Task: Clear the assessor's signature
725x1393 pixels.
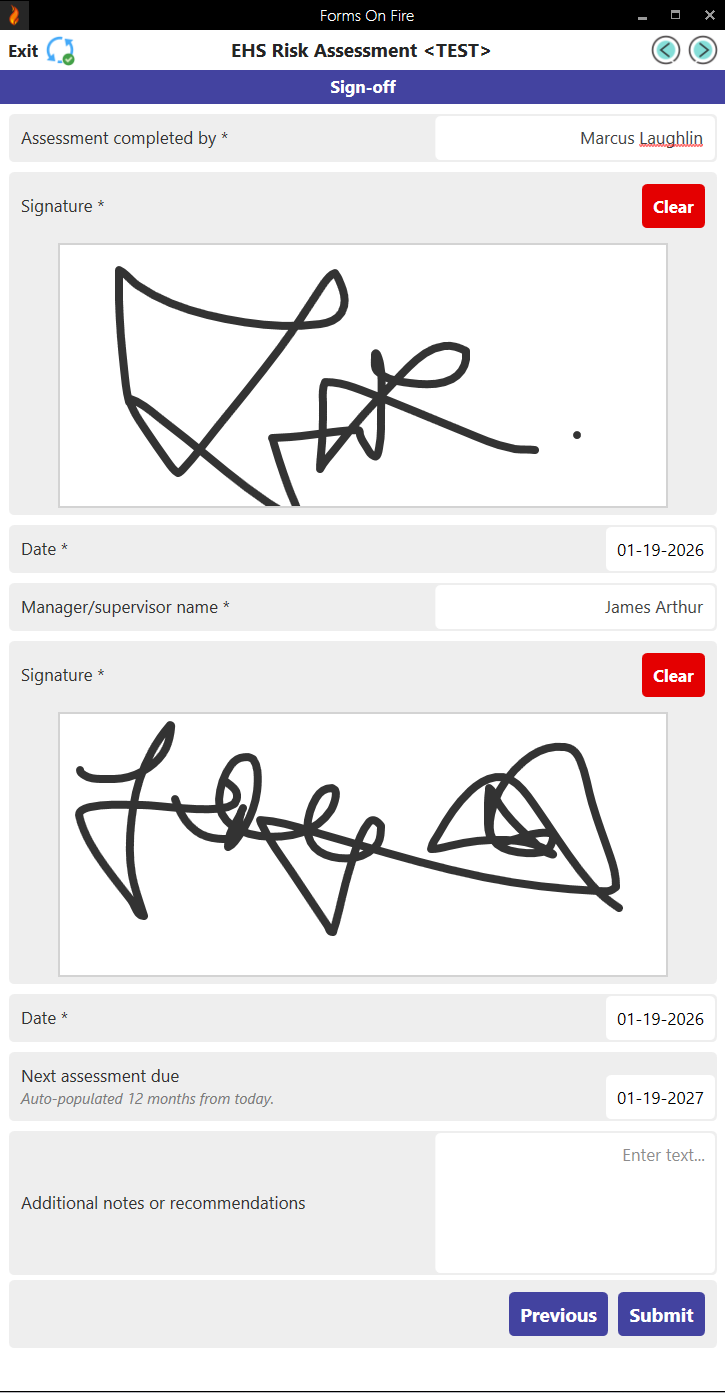Action: click(673, 206)
